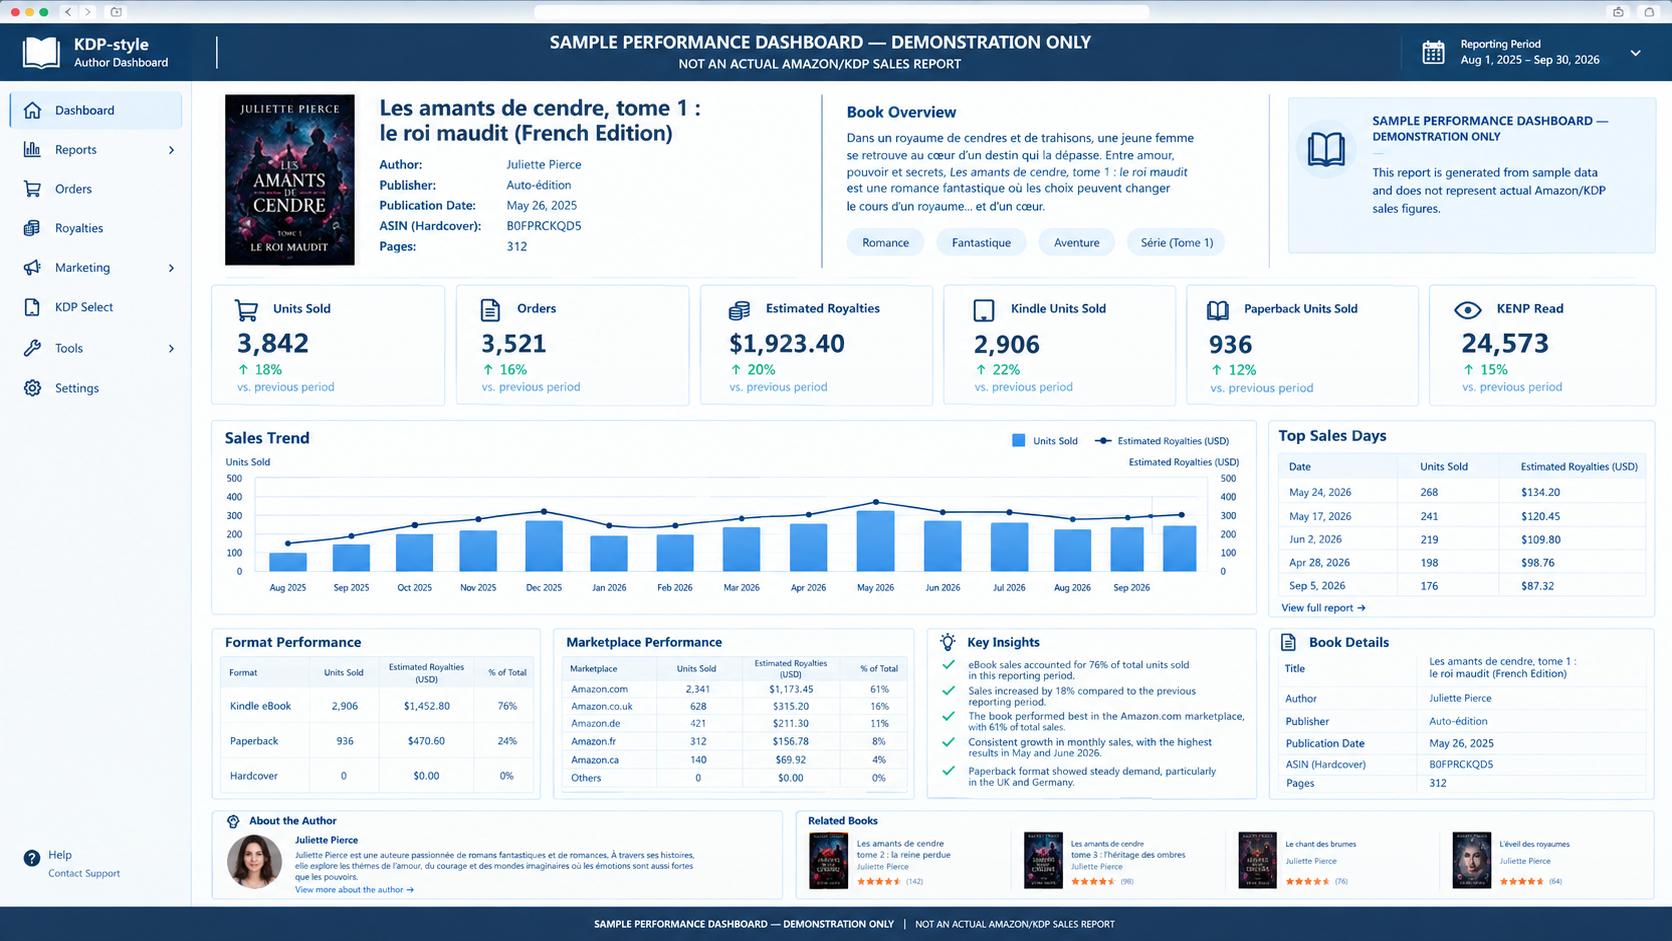Screen dimensions: 1672x941
Task: Click the Amazon.co.uk marketplace row label
Action: tap(602, 706)
